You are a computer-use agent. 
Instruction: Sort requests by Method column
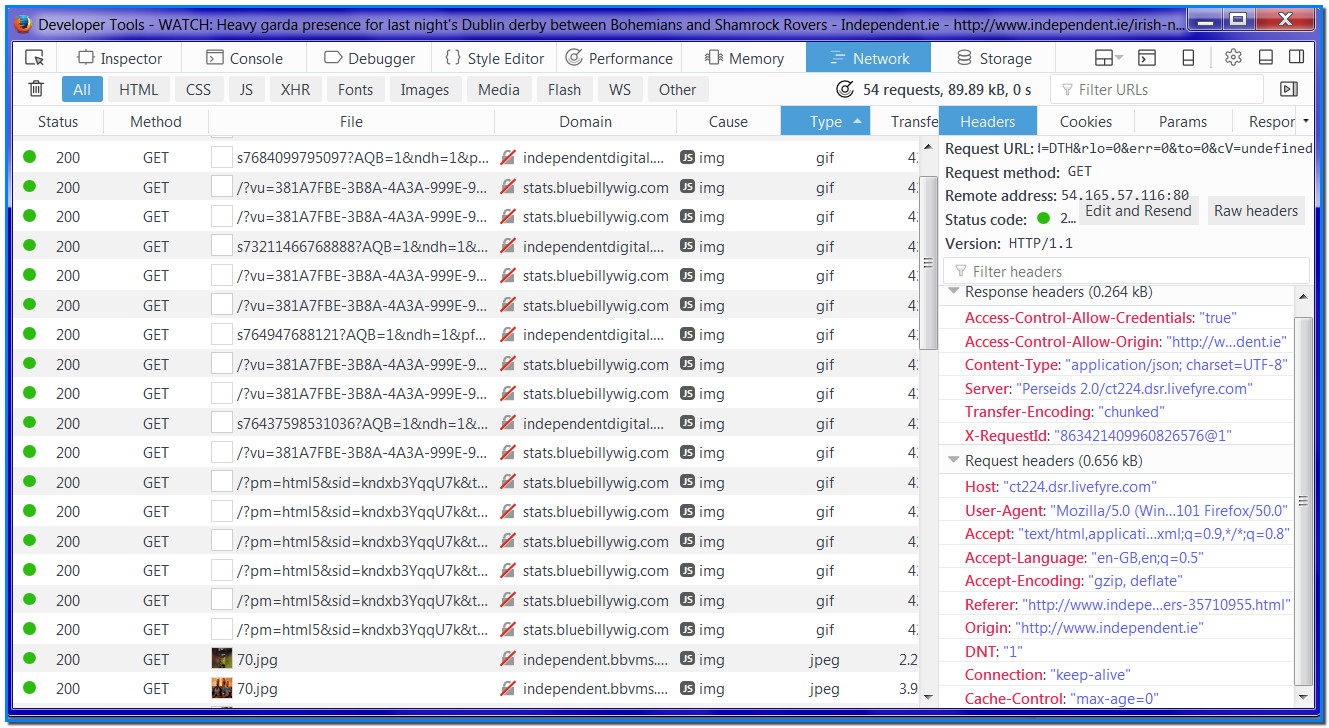(156, 122)
